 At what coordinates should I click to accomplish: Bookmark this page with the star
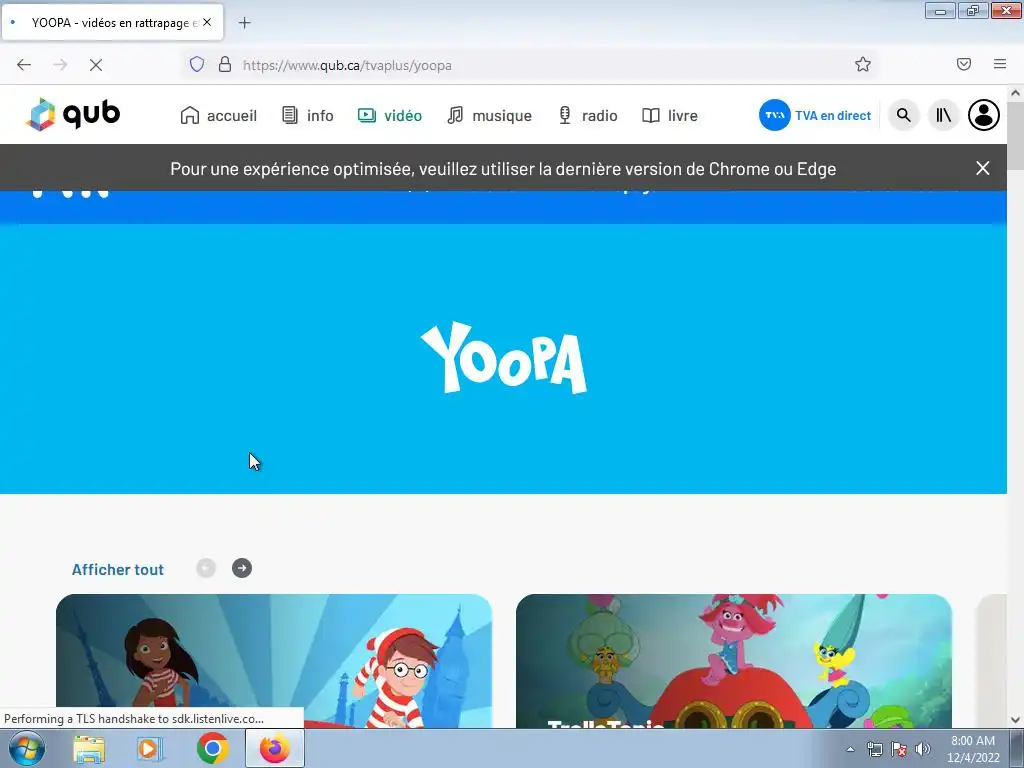point(863,65)
